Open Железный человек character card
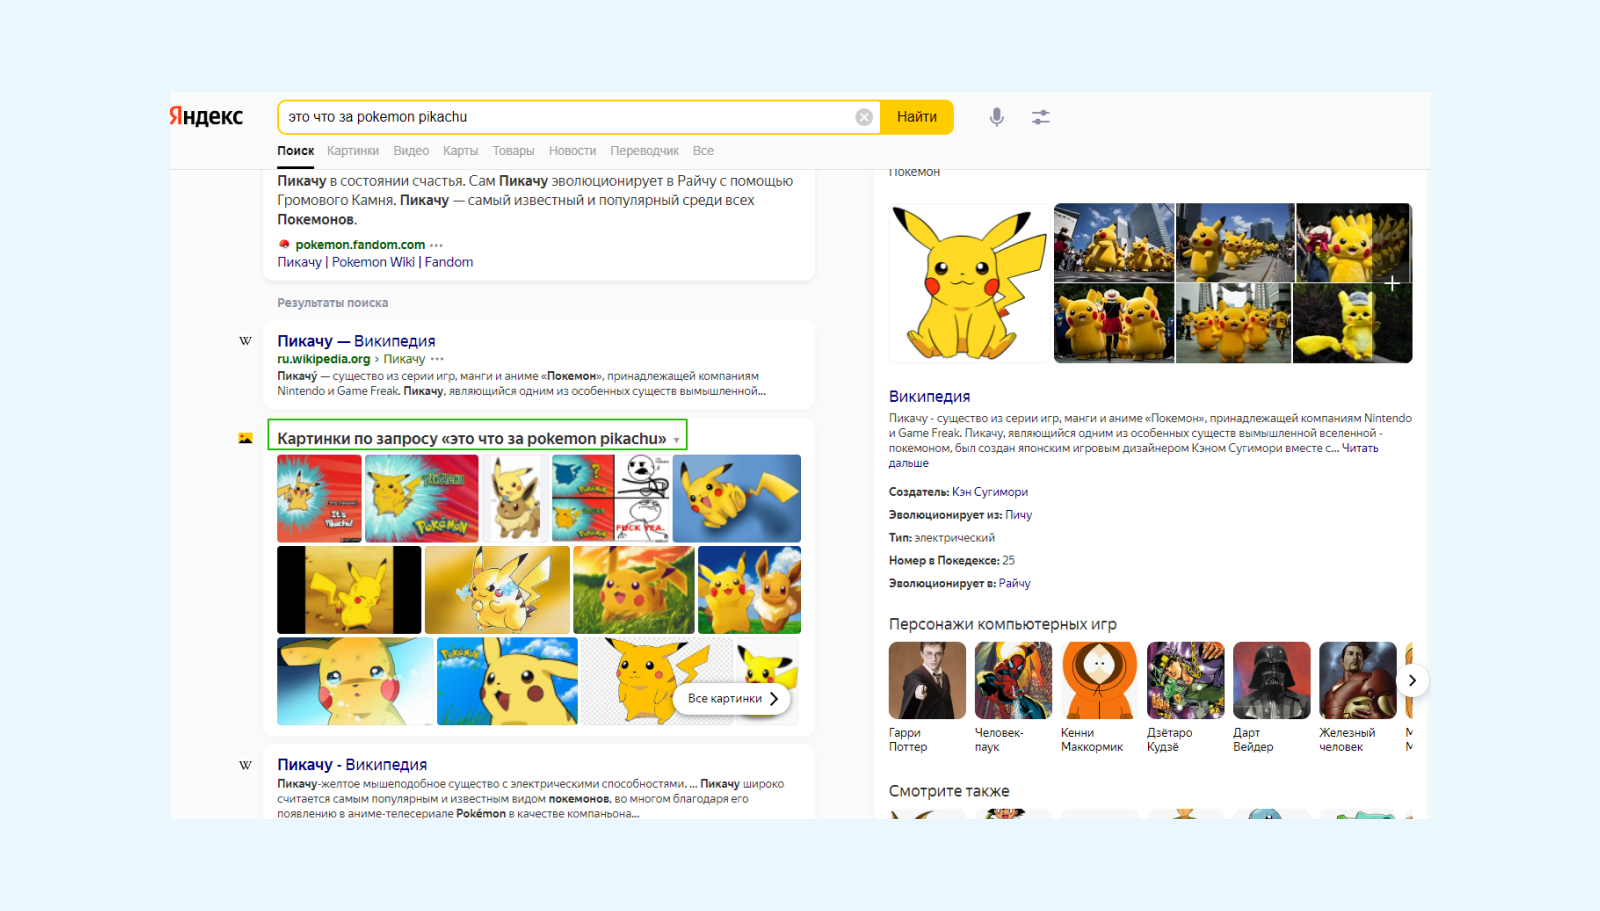 tap(1357, 697)
